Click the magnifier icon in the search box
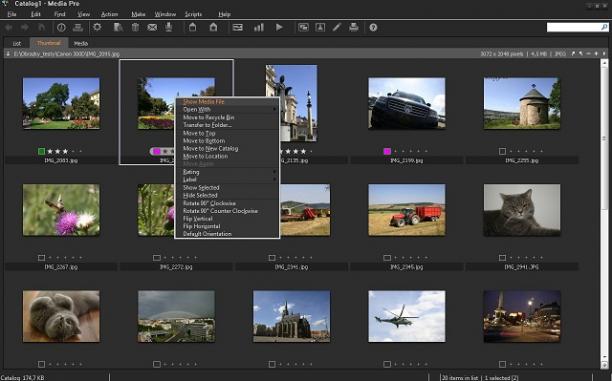Screen dimensions: 612x381 tap(604, 27)
